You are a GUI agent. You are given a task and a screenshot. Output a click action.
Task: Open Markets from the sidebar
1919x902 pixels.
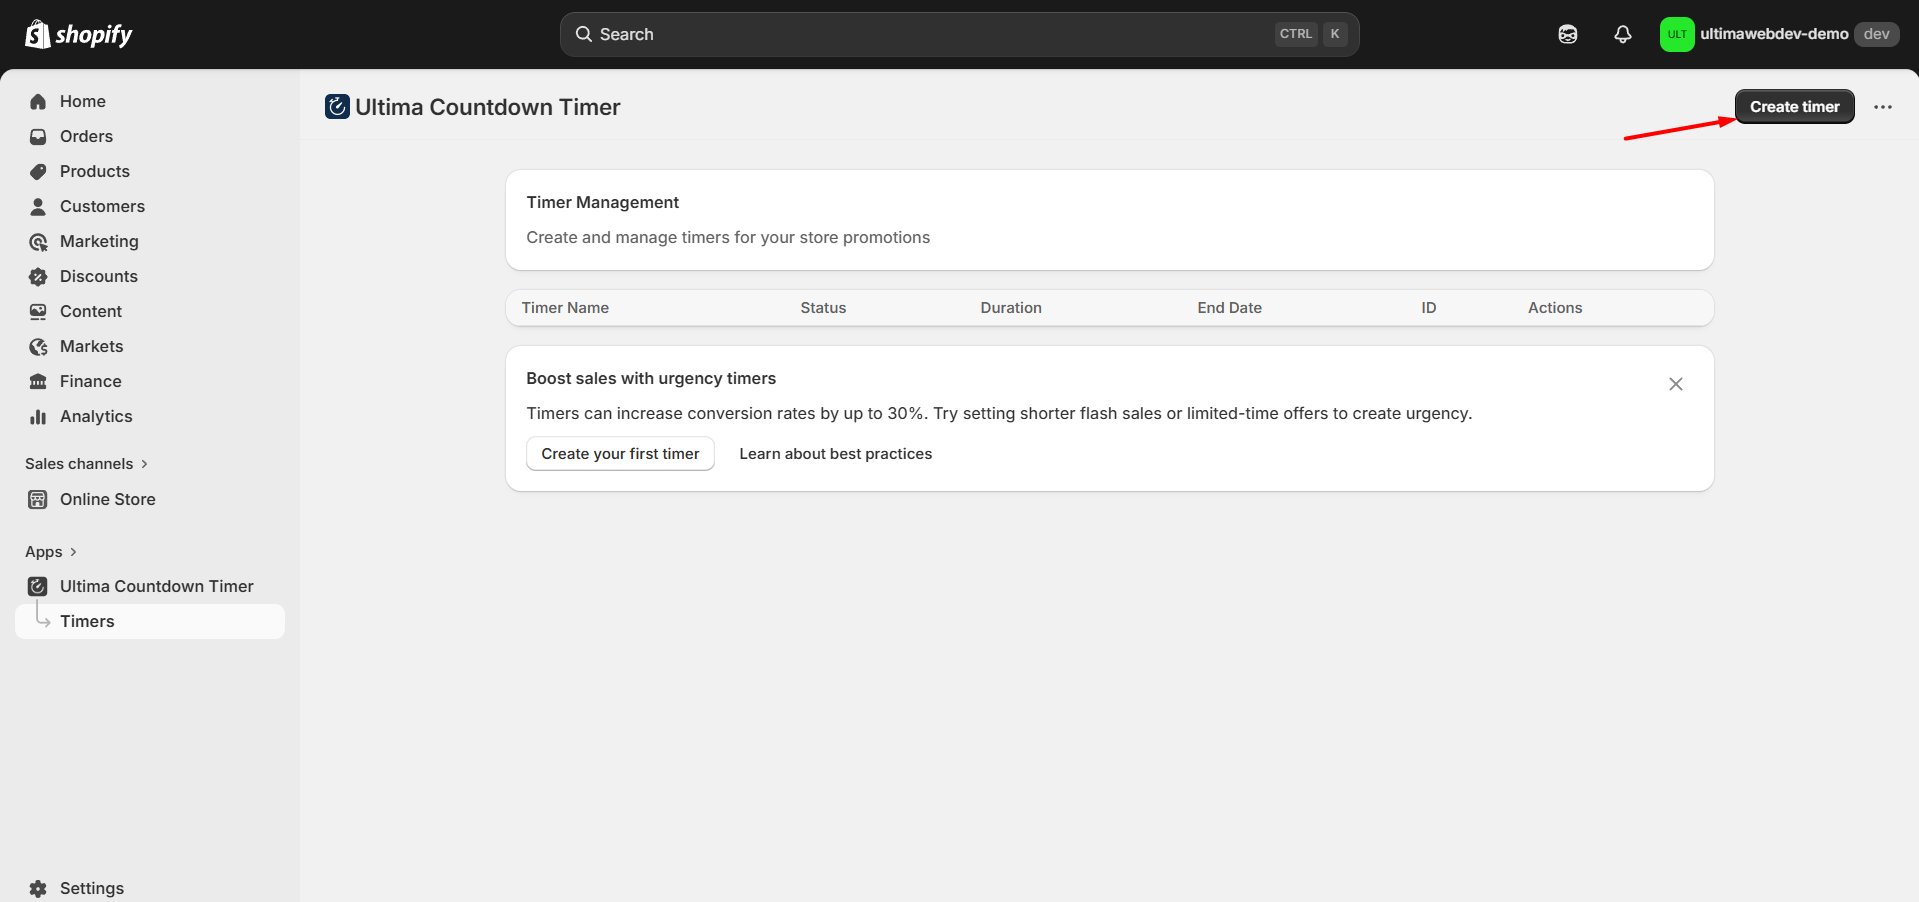(x=150, y=346)
